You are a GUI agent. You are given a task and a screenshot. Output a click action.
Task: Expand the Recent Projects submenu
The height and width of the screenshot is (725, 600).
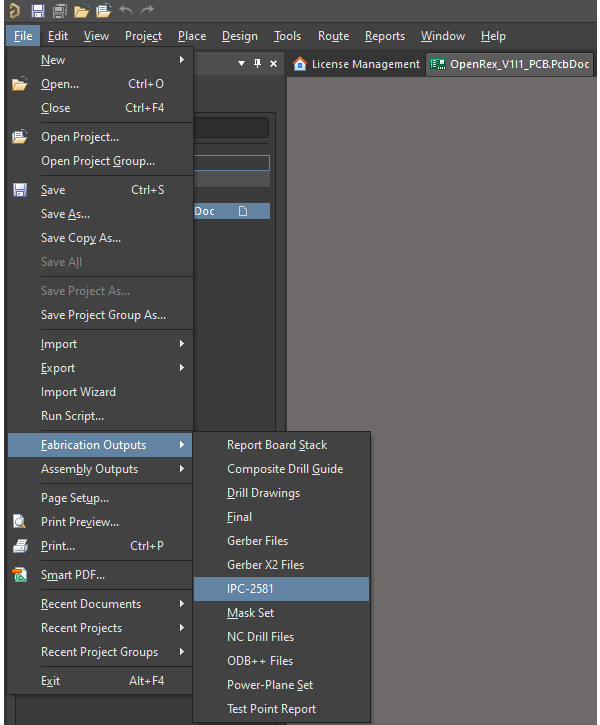100,628
